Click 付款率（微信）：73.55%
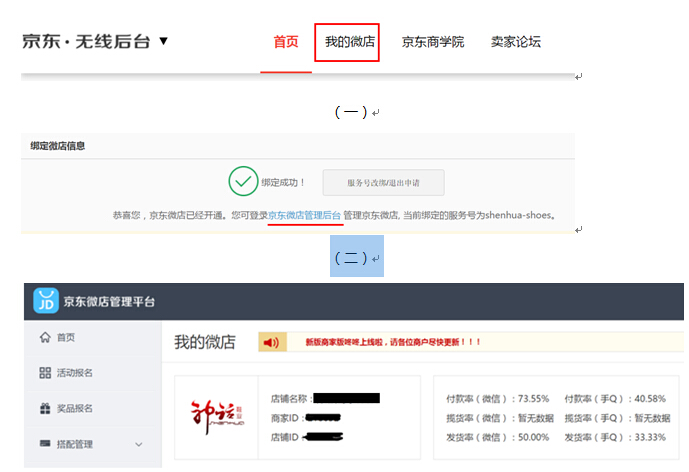Image resolution: width=689 pixels, height=472 pixels. [497, 399]
